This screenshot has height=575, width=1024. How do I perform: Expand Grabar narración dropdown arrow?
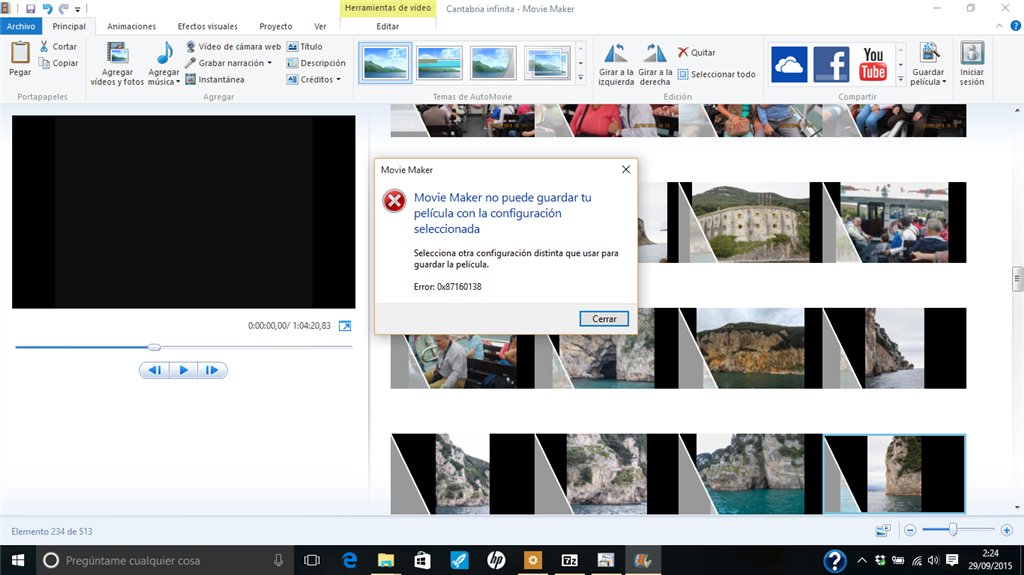pyautogui.click(x=269, y=63)
